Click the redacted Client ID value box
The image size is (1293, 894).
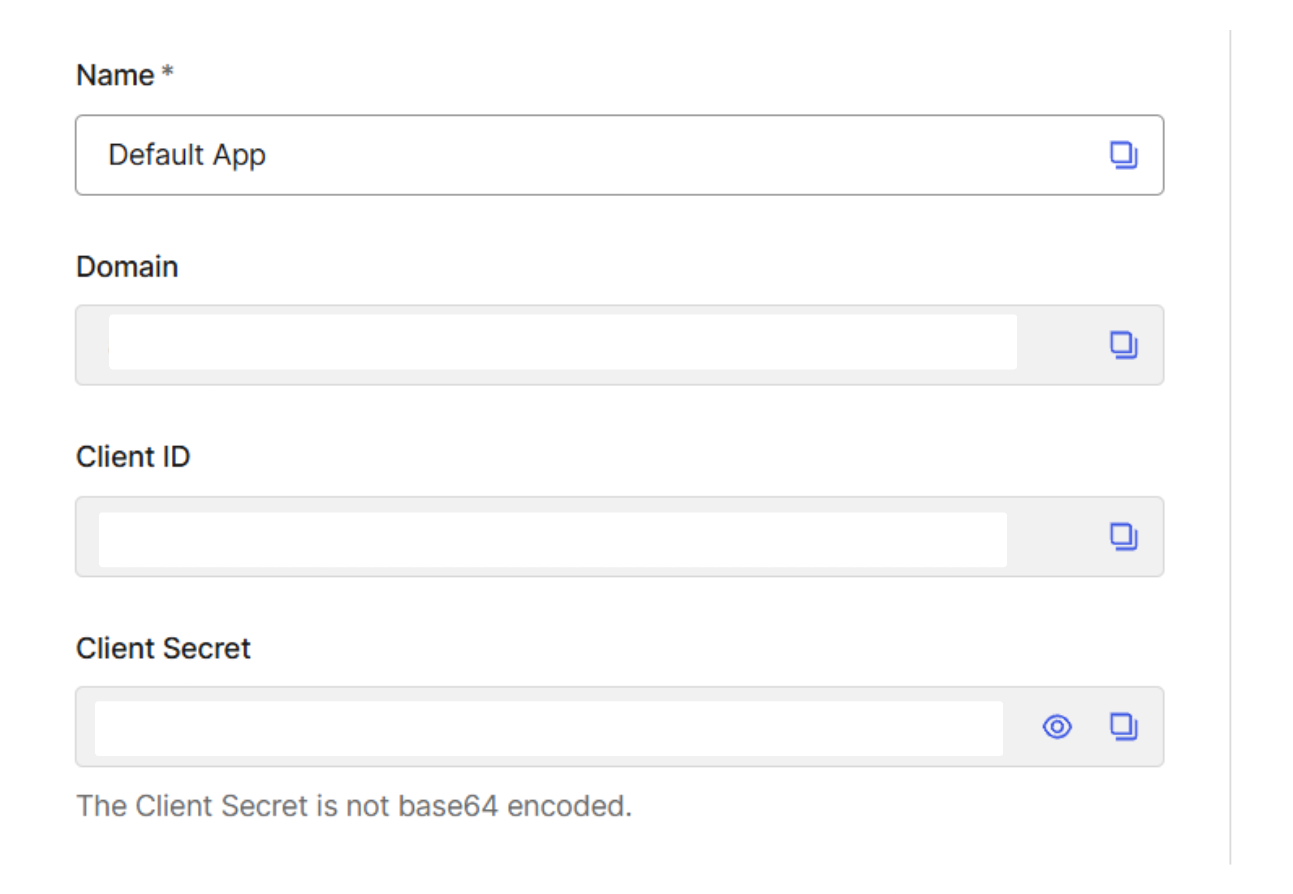tap(552, 540)
